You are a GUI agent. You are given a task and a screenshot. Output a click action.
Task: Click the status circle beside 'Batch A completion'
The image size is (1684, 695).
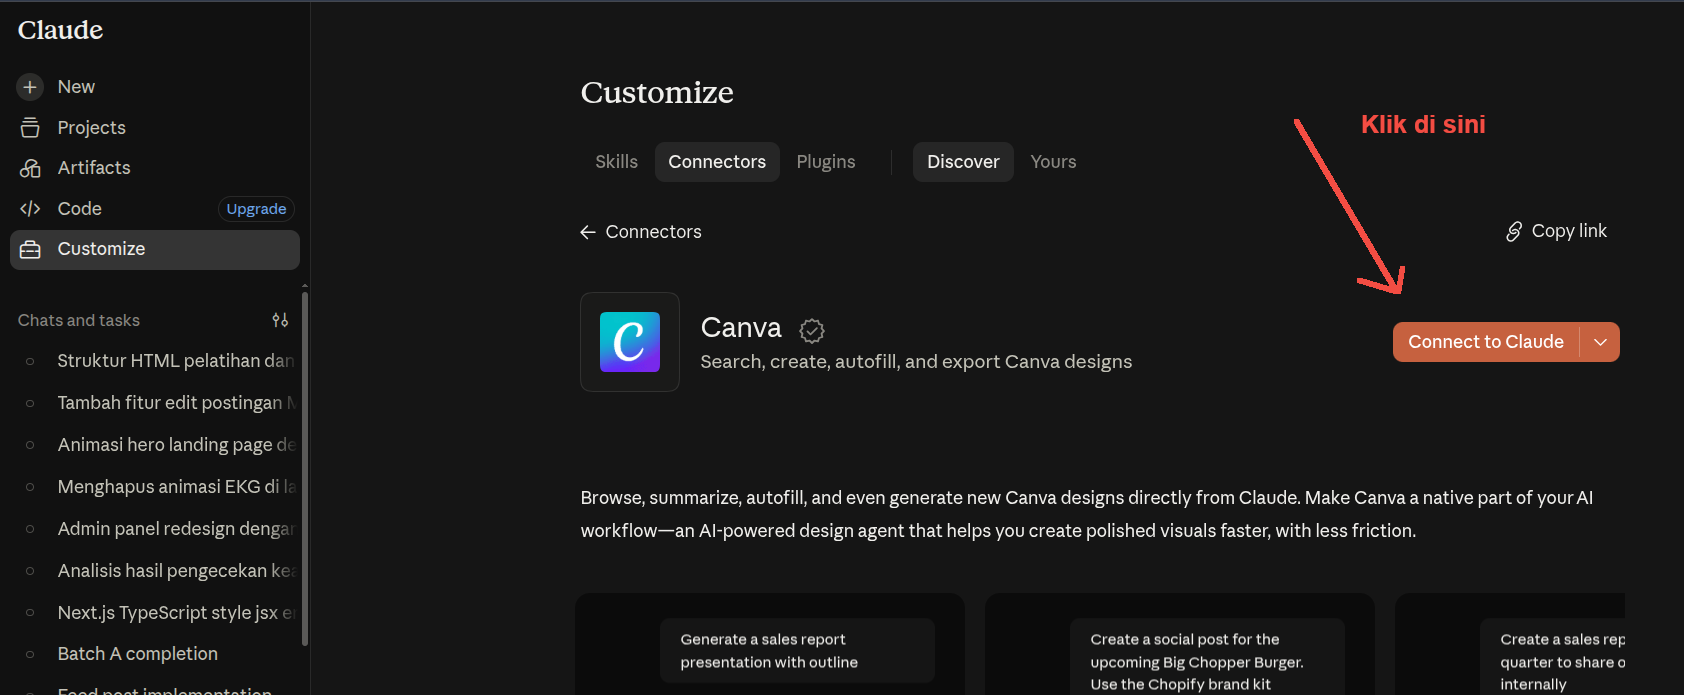coord(30,654)
